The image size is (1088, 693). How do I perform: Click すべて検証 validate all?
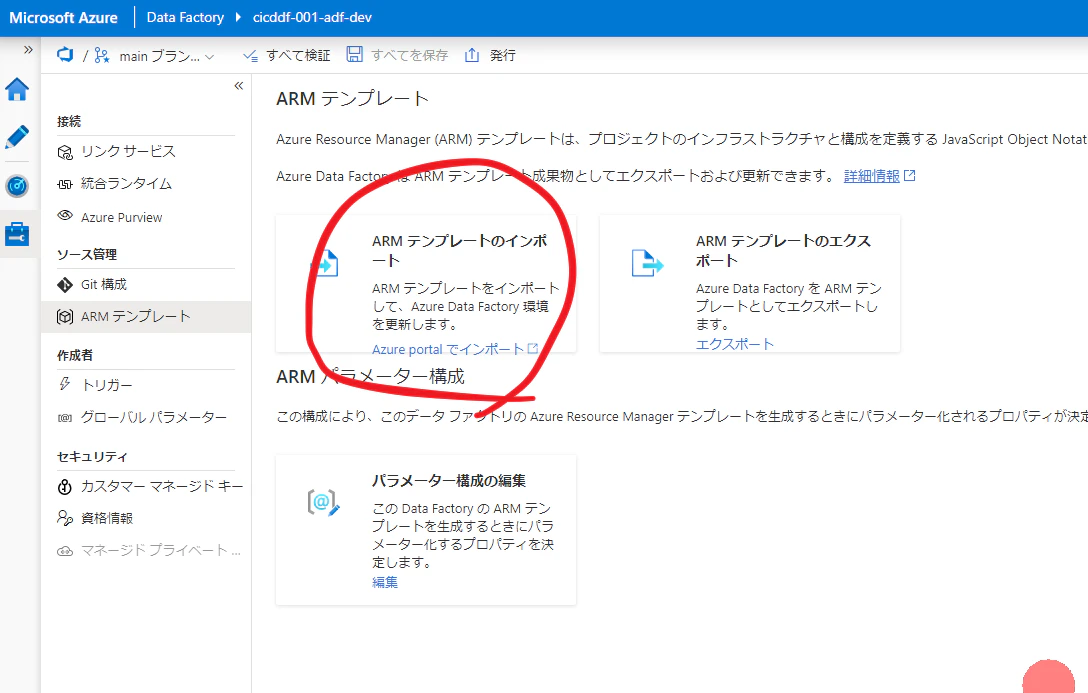287,55
